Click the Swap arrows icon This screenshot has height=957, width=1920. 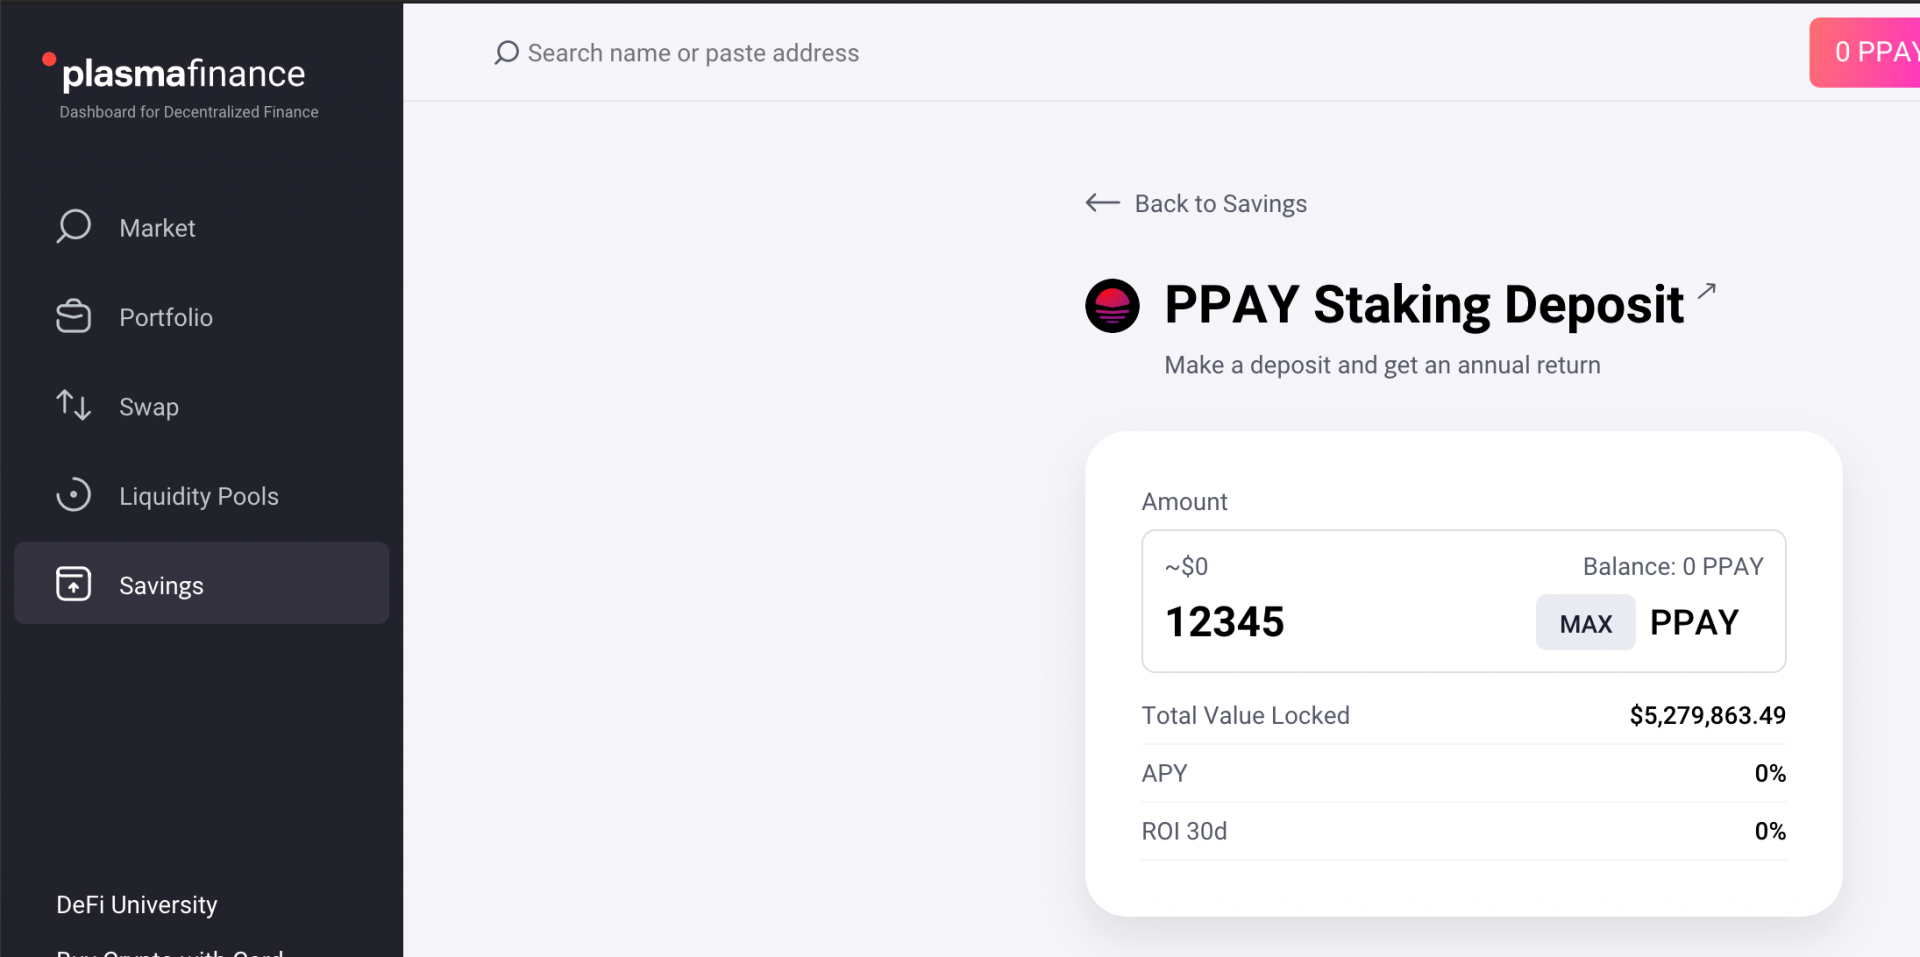point(73,406)
